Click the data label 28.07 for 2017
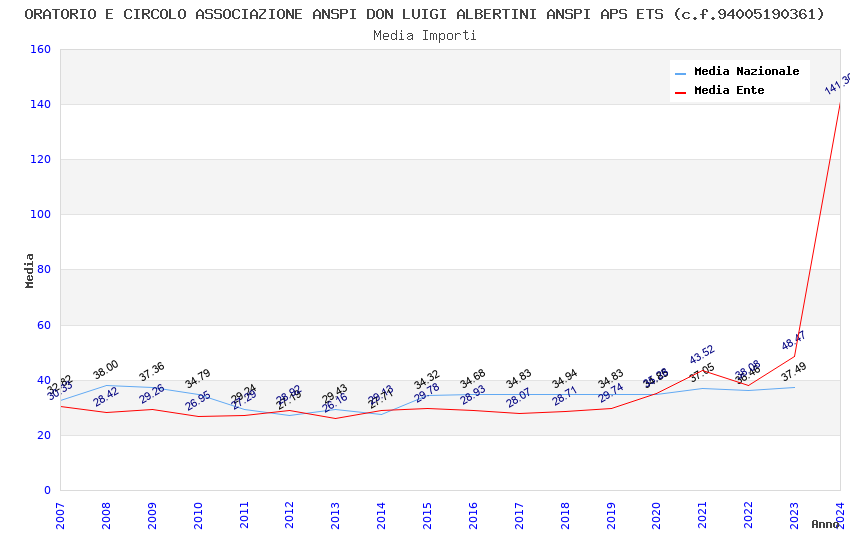Screen dimensions: 850x550 pos(519,398)
